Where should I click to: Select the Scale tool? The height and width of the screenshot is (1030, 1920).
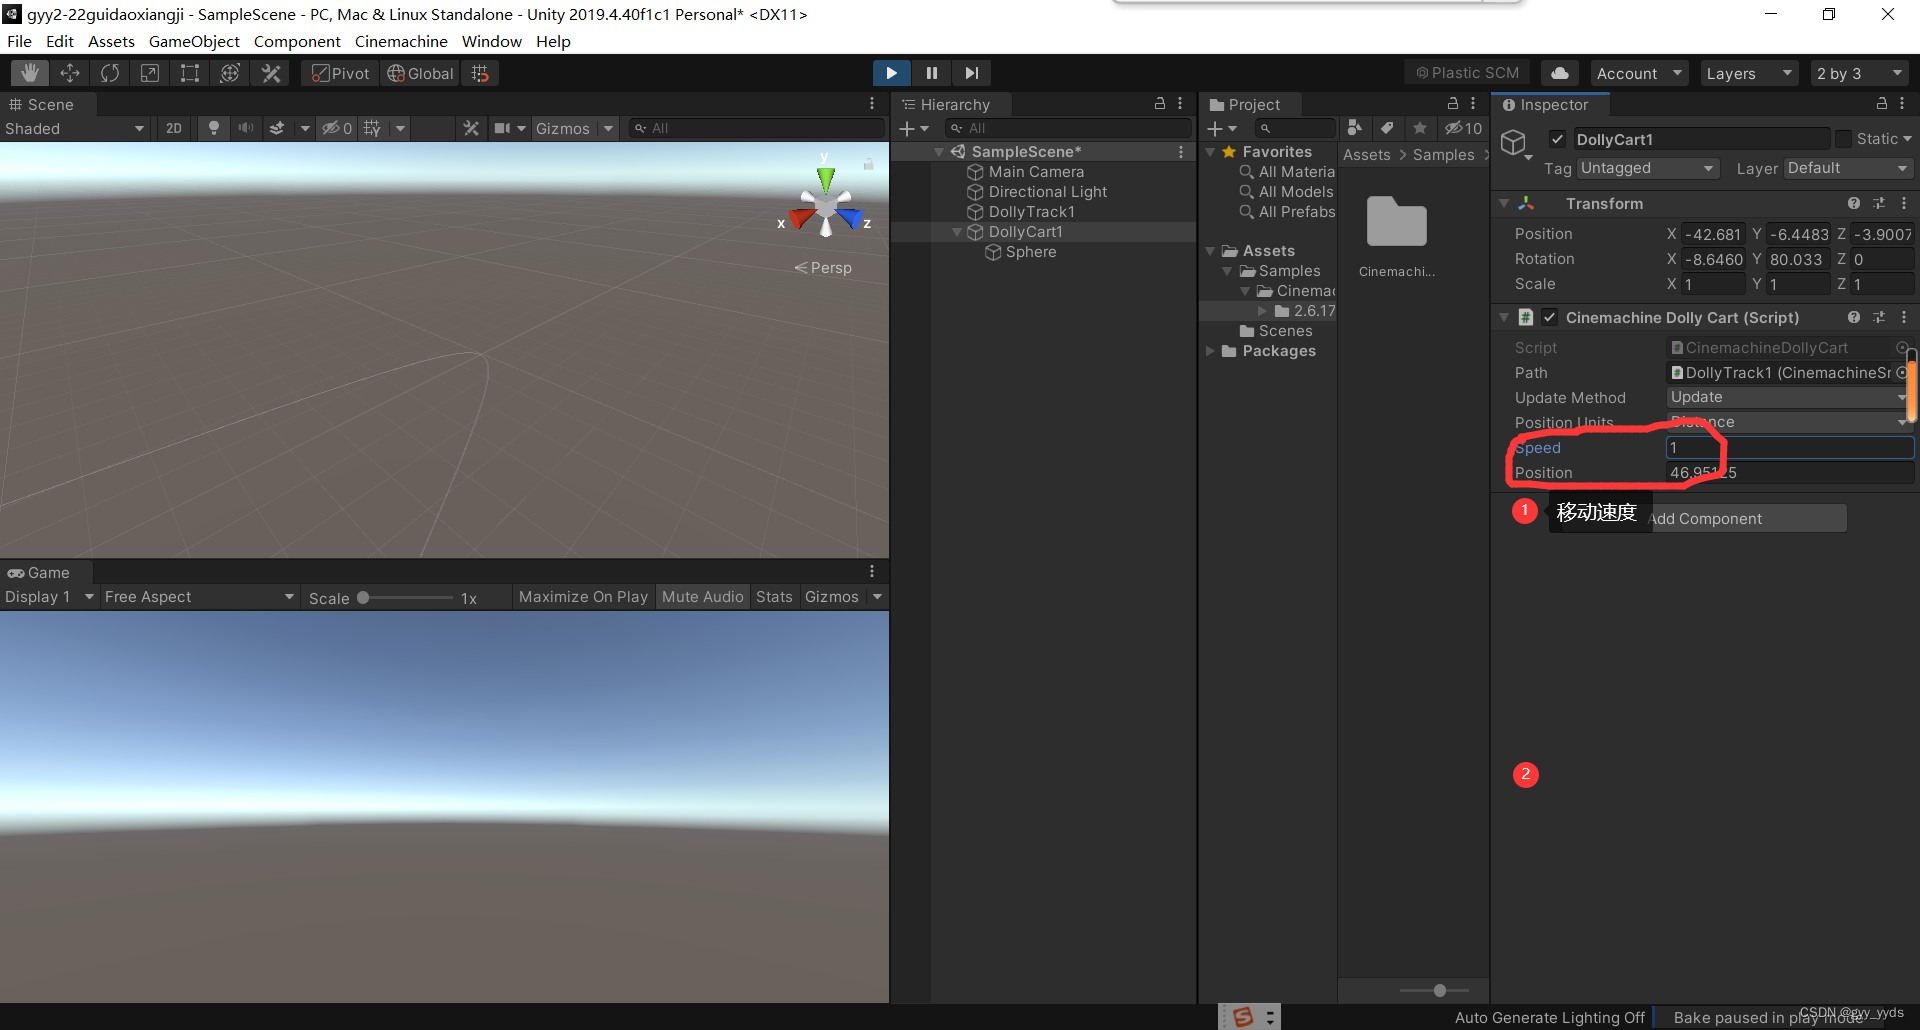pyautogui.click(x=150, y=72)
